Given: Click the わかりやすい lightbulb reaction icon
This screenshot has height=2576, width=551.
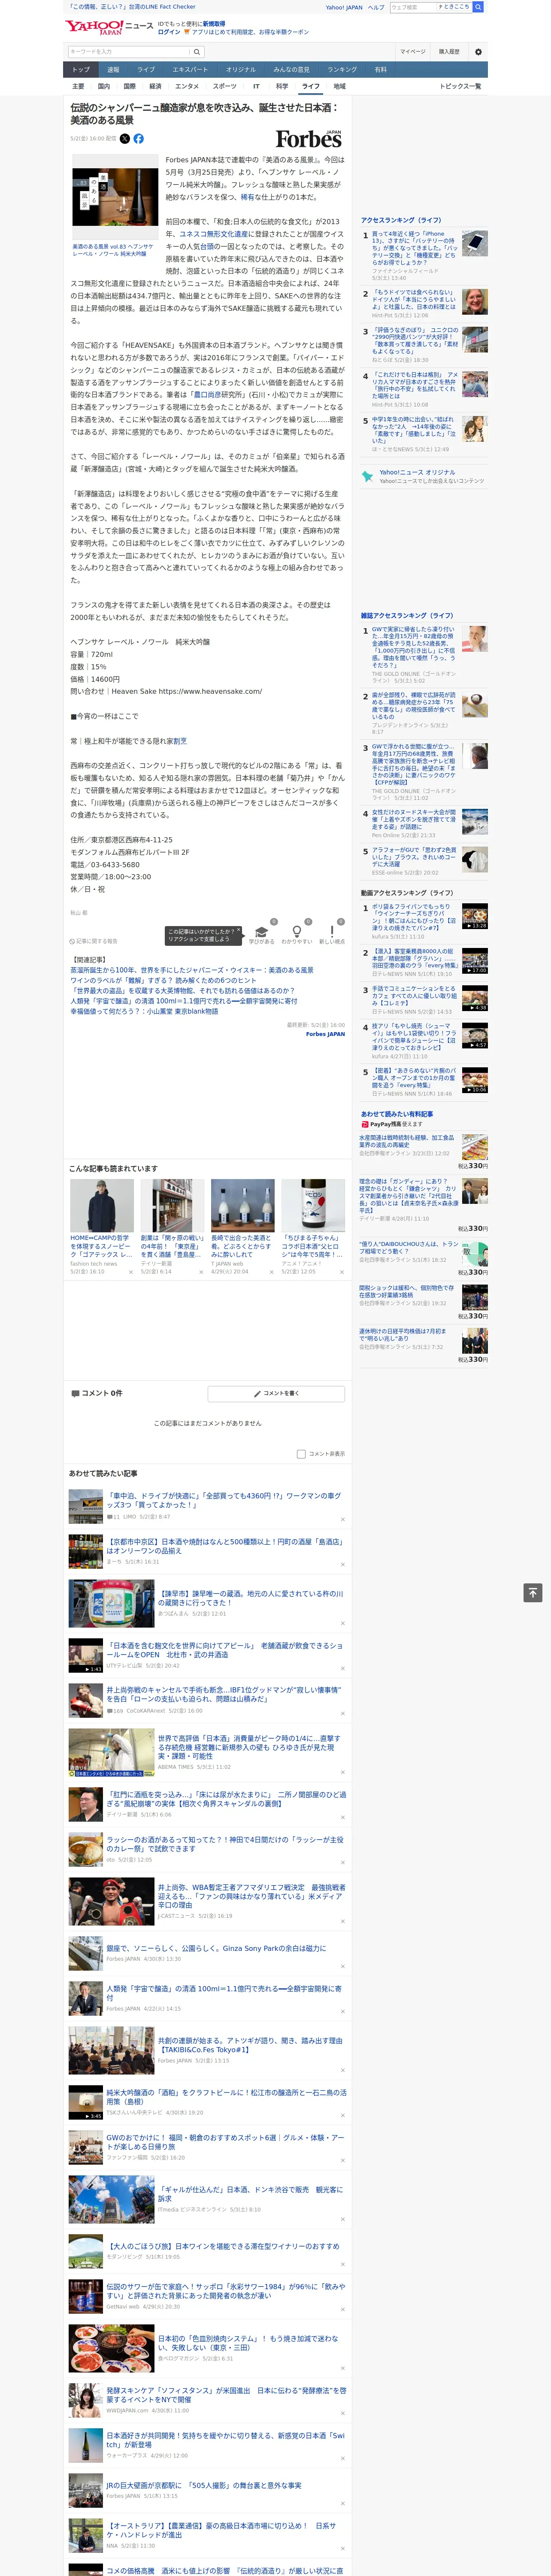Looking at the screenshot, I should tap(297, 932).
